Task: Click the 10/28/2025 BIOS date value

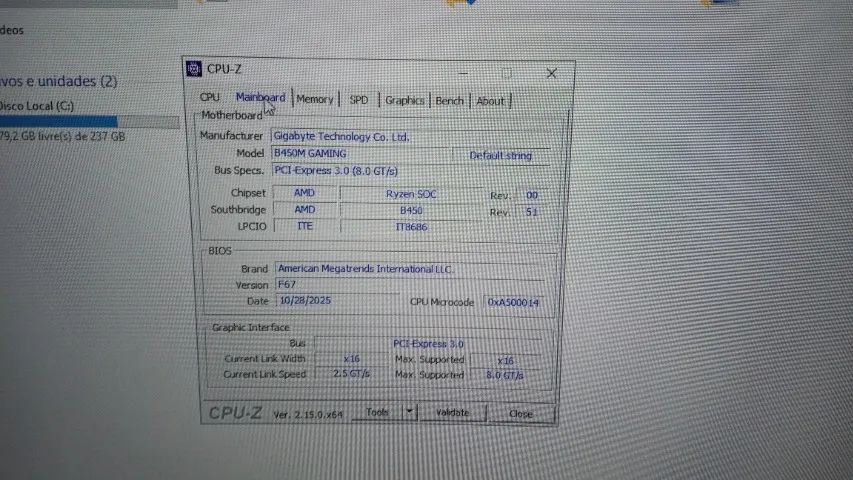Action: (337, 300)
